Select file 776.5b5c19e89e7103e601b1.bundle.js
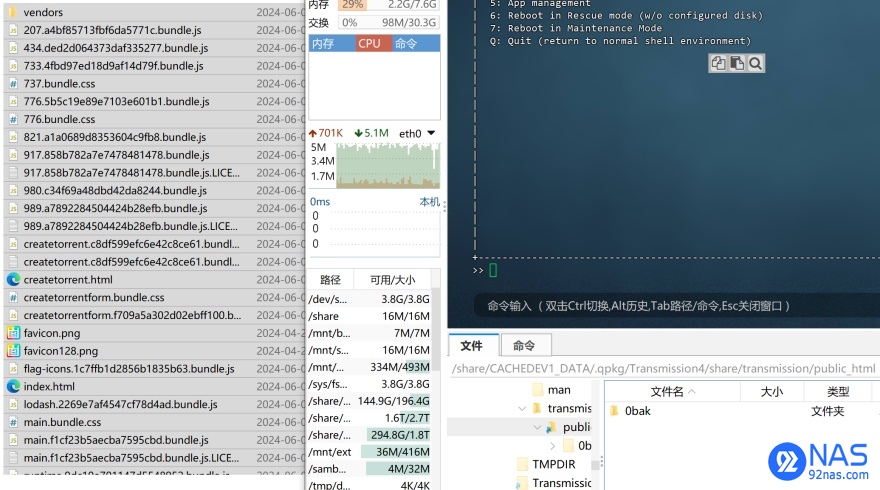The height and width of the screenshot is (490, 880). point(154,102)
